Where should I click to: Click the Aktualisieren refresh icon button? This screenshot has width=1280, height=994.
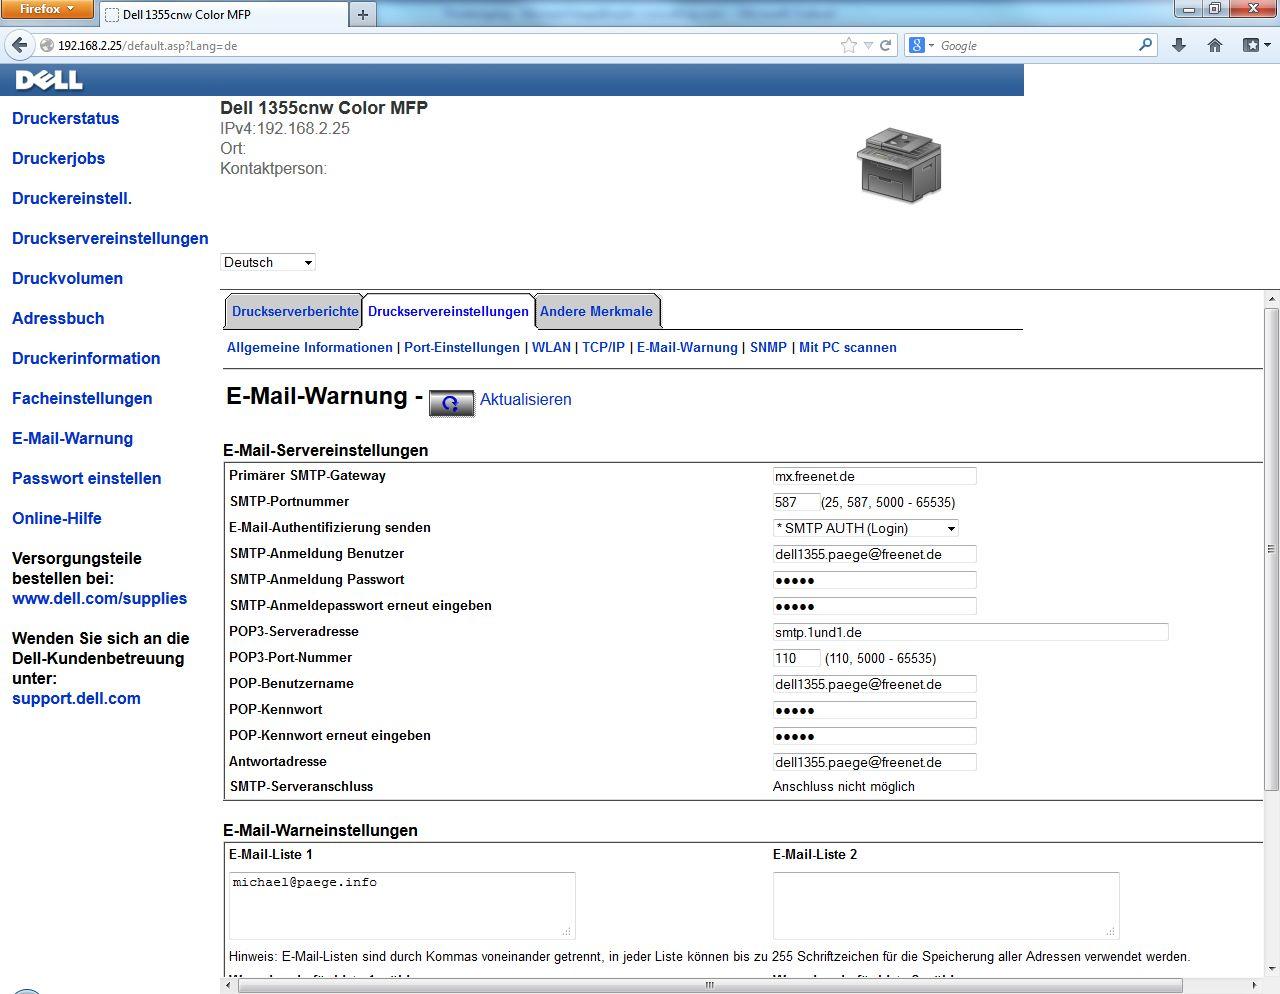click(451, 402)
